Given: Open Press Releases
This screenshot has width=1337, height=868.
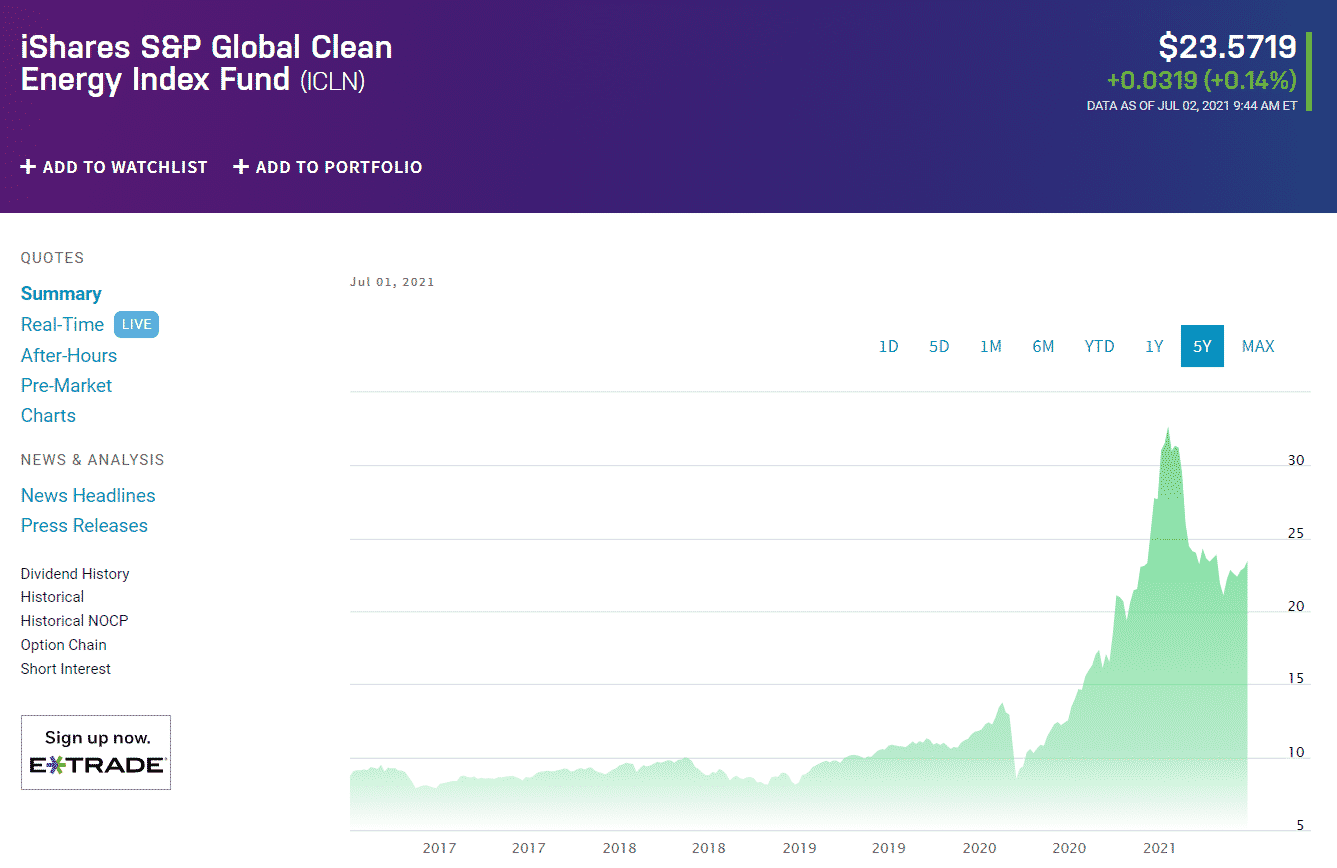Looking at the screenshot, I should pos(84,525).
